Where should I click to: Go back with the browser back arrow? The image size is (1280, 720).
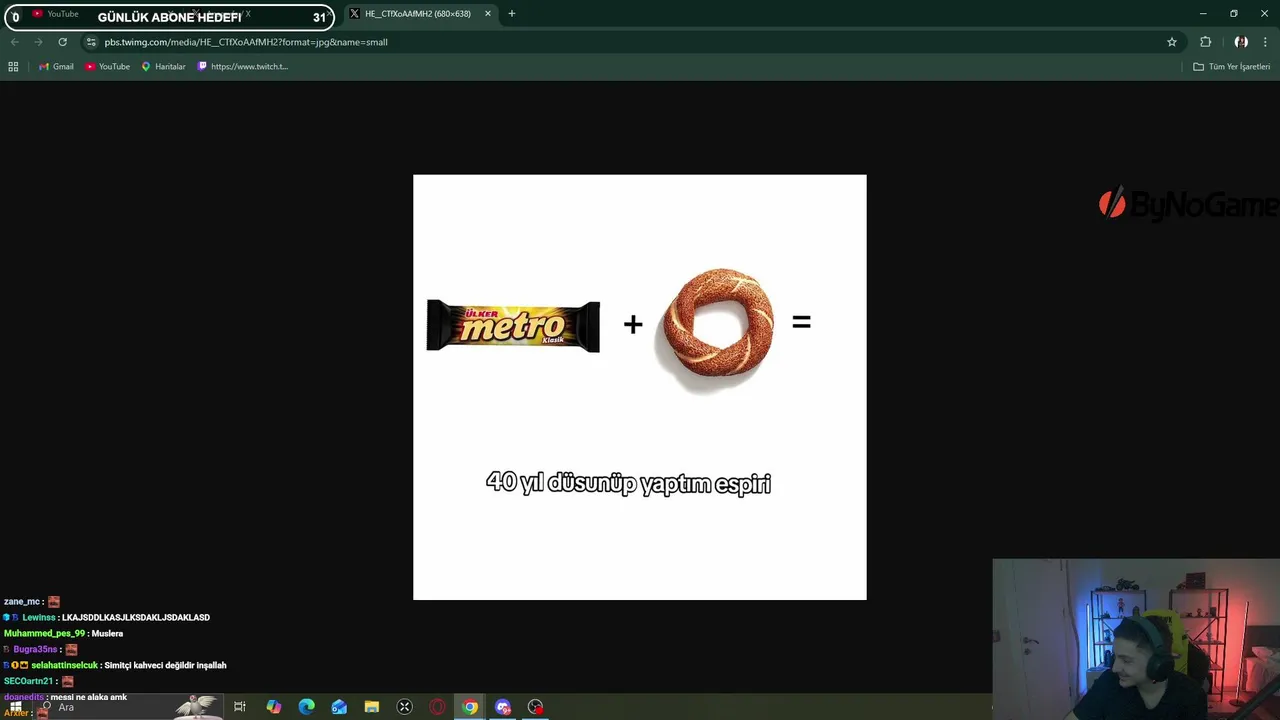[14, 42]
